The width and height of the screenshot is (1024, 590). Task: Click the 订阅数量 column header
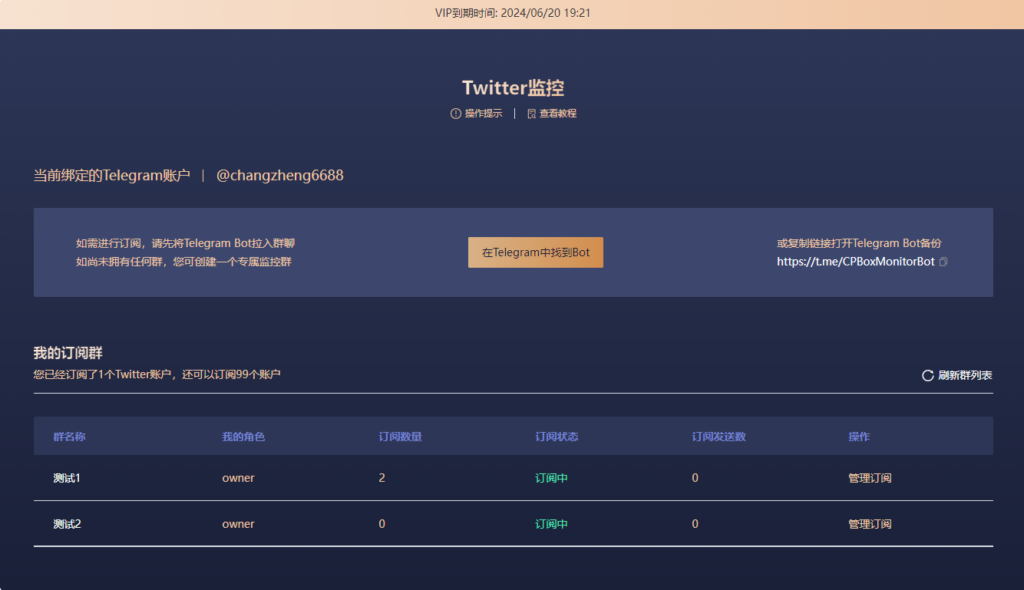pyautogui.click(x=400, y=436)
